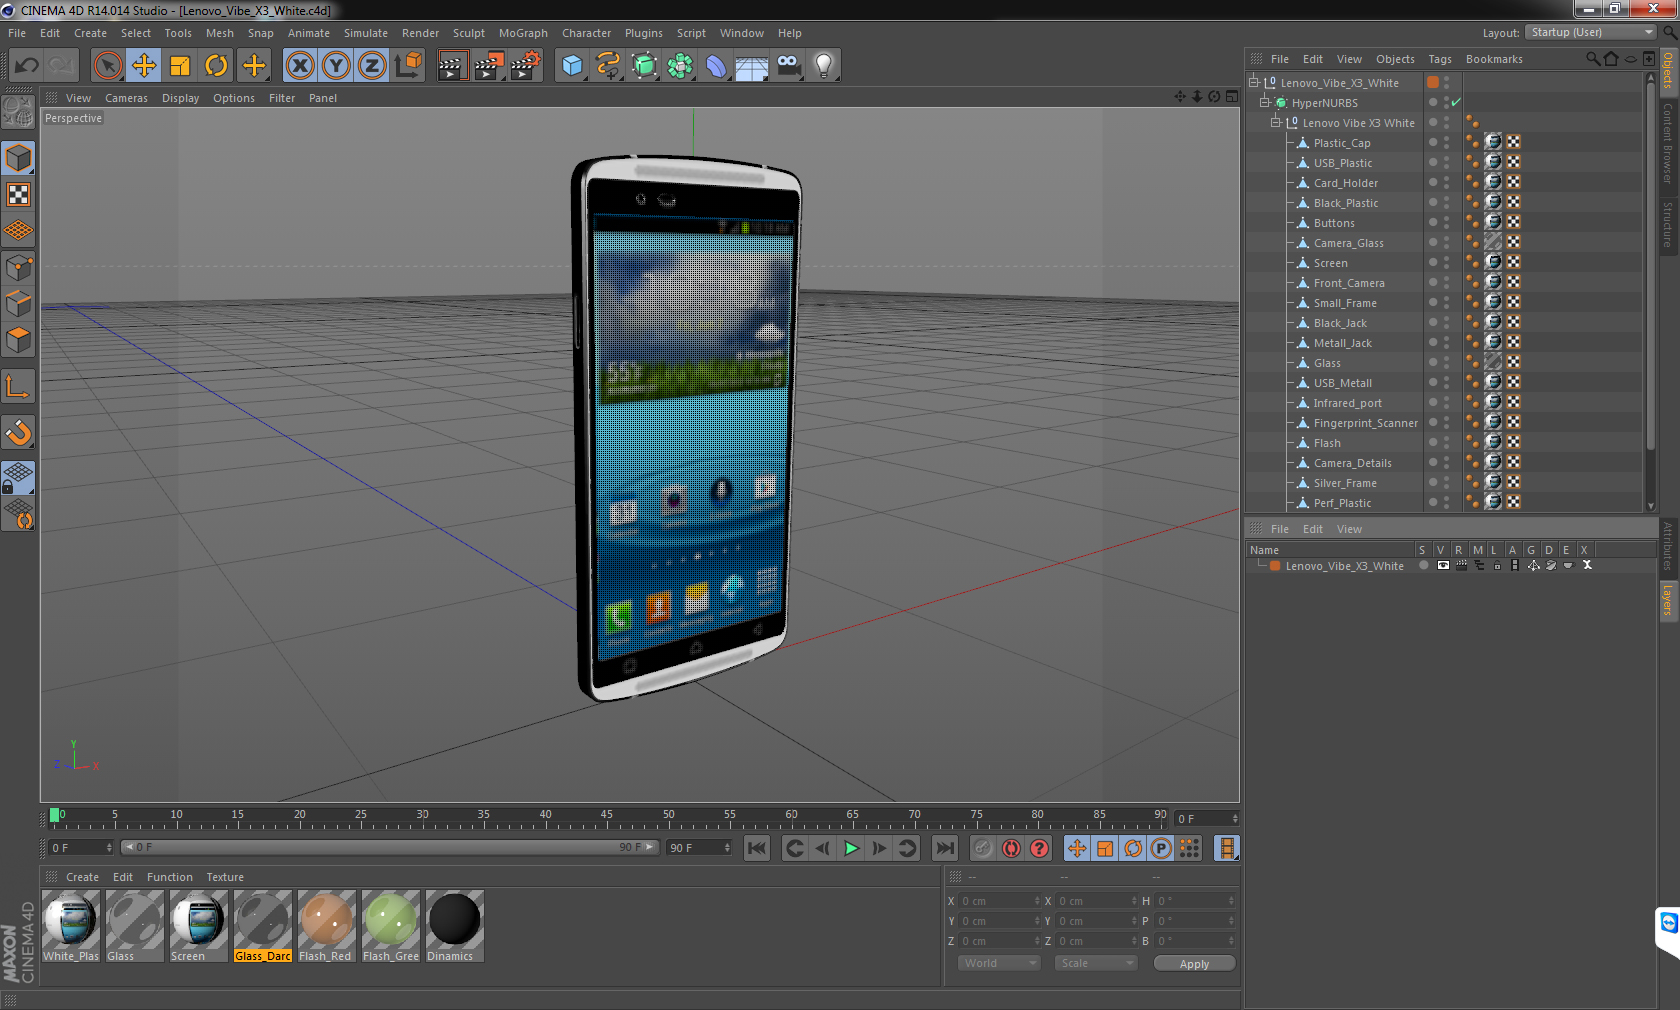
Task: Select the Dinamics black material
Action: click(x=454, y=926)
